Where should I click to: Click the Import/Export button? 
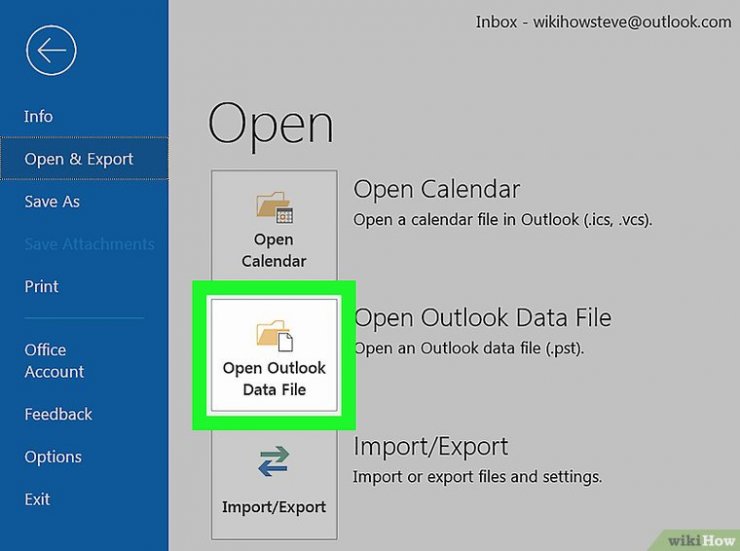coord(274,484)
